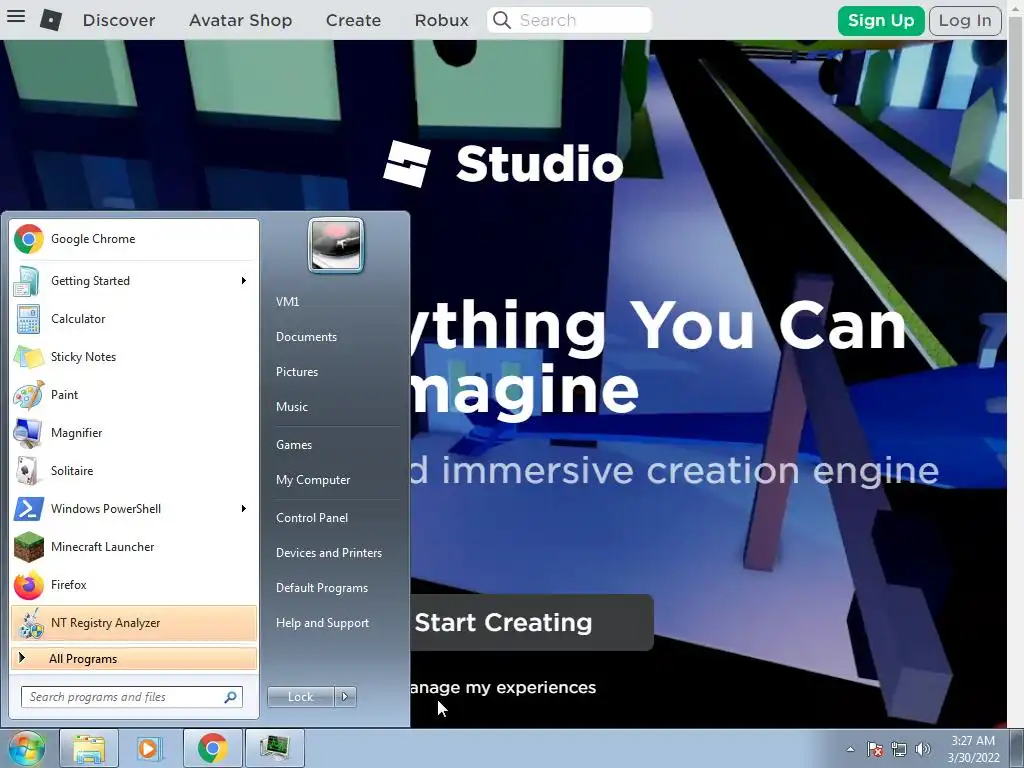Open Control Panel
The image size is (1024, 768).
312,518
